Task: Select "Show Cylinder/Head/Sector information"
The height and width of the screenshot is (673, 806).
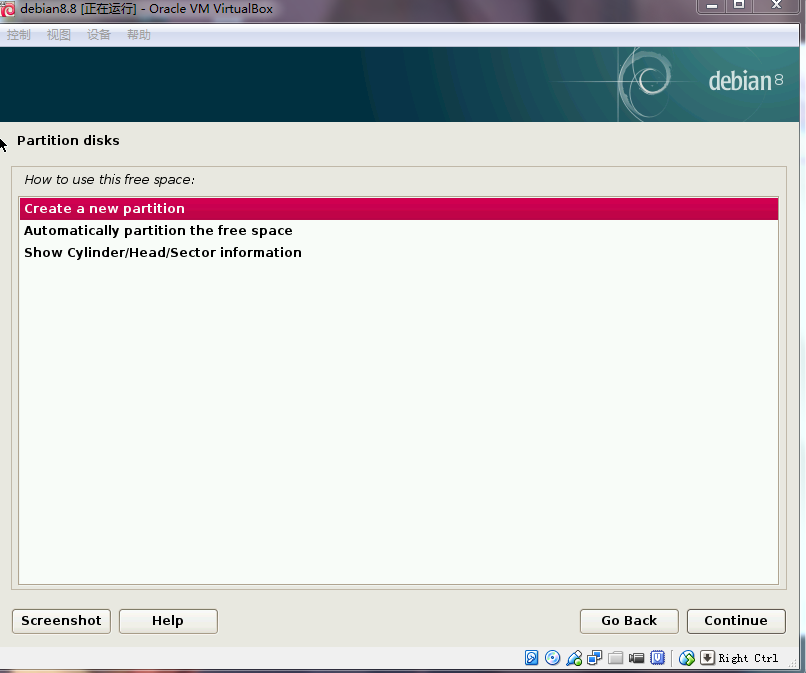Action: [163, 253]
